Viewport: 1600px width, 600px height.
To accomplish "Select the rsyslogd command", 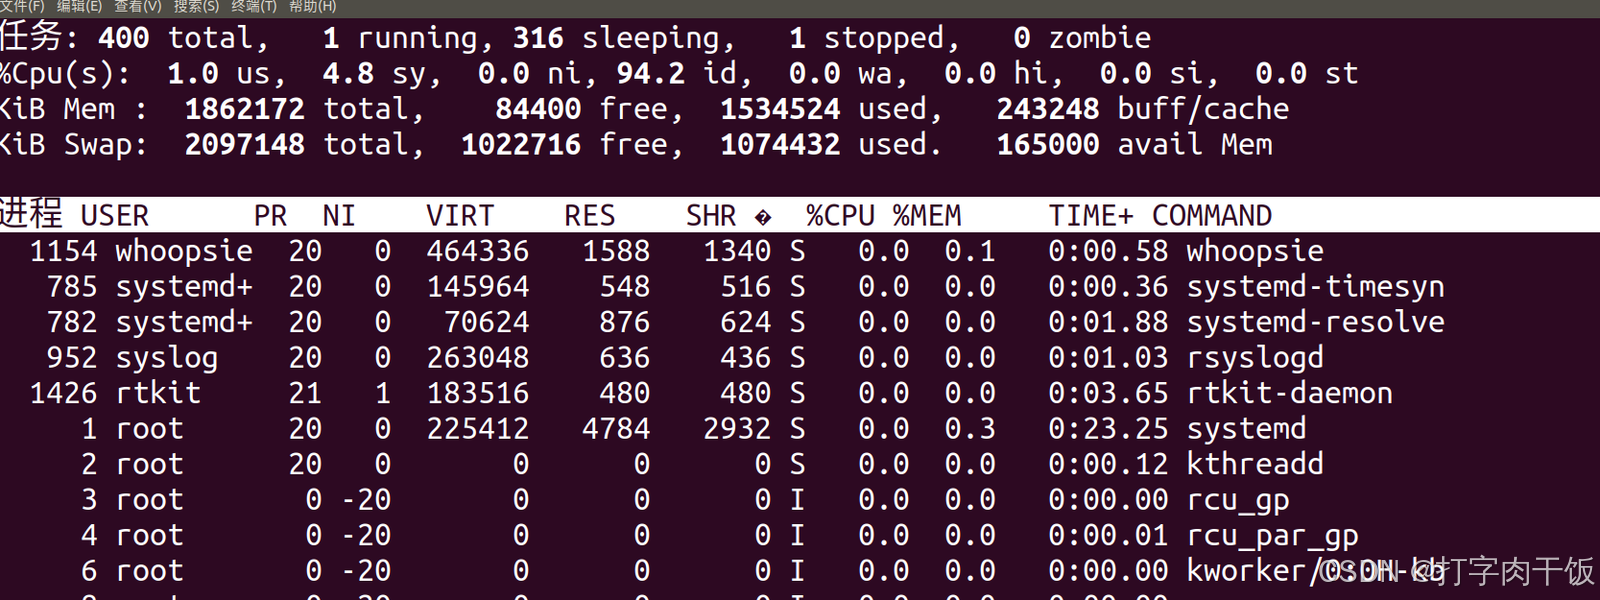I will (1255, 359).
